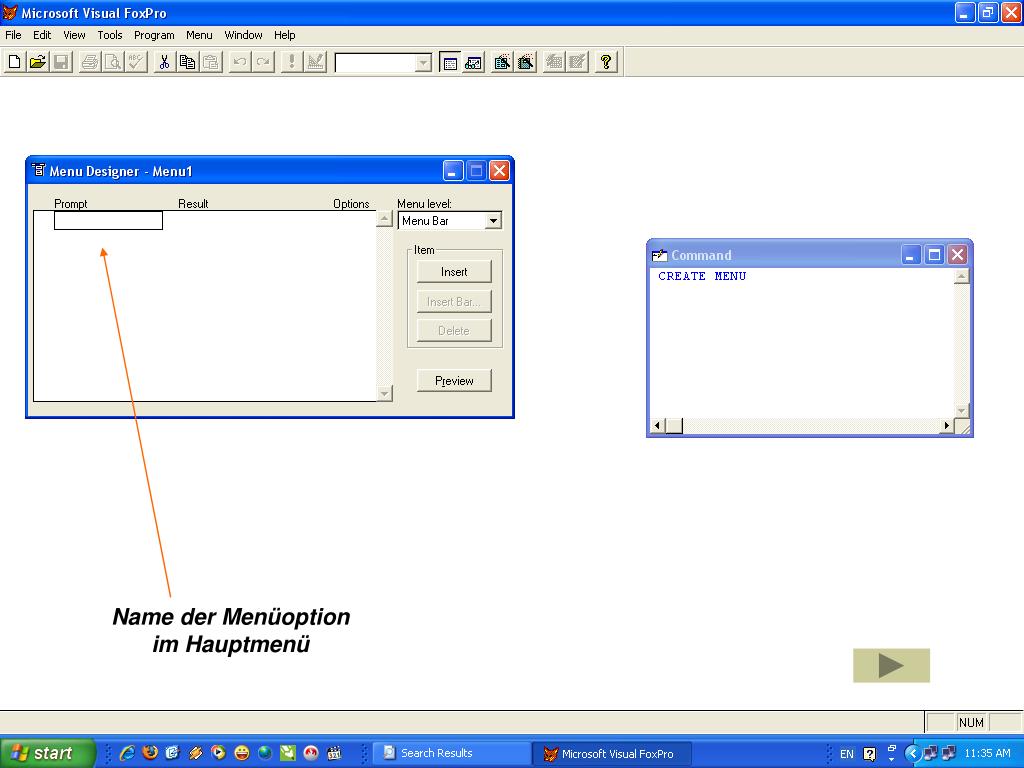1024x768 pixels.
Task: Click the Print Preview toolbar icon
Action: click(113, 62)
